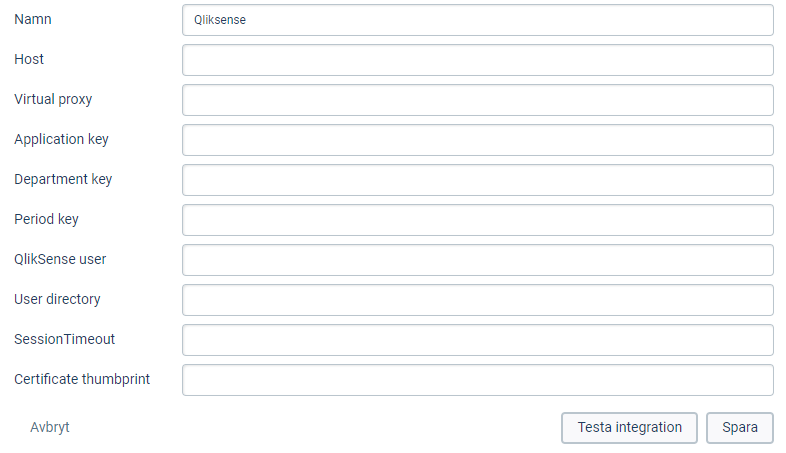786x453 pixels.
Task: Click the Host label text
Action: [x=29, y=59]
